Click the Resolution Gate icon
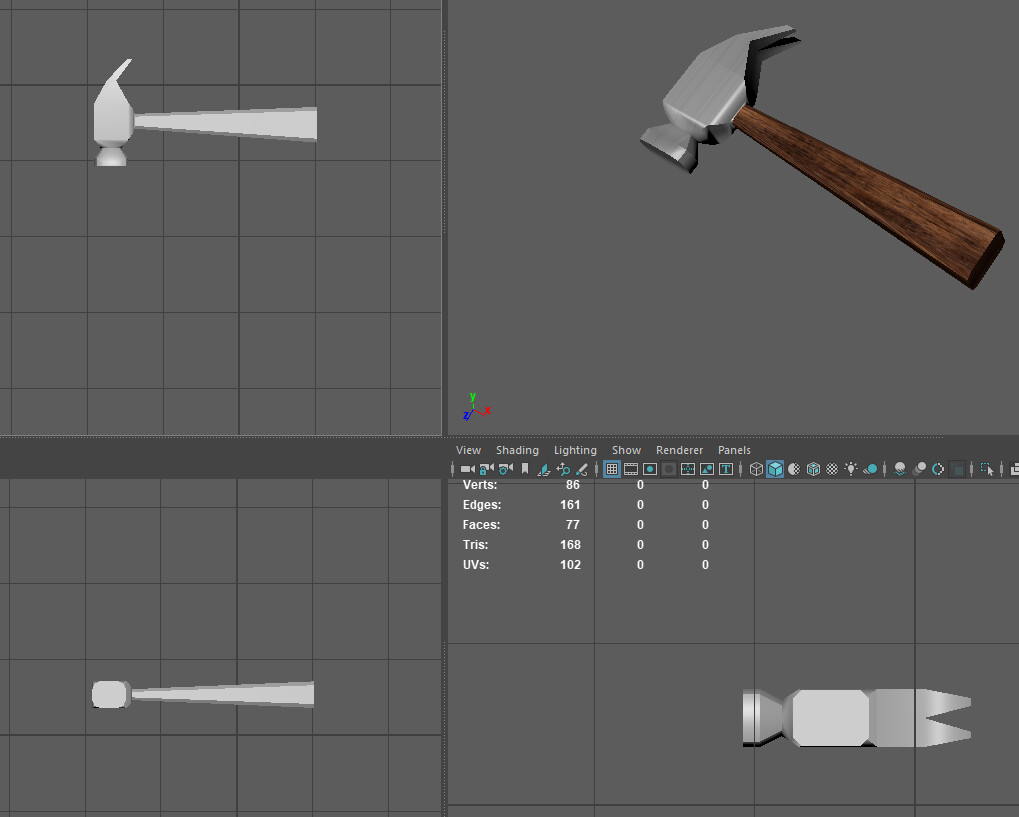Viewport: 1019px width, 817px height. click(650, 468)
